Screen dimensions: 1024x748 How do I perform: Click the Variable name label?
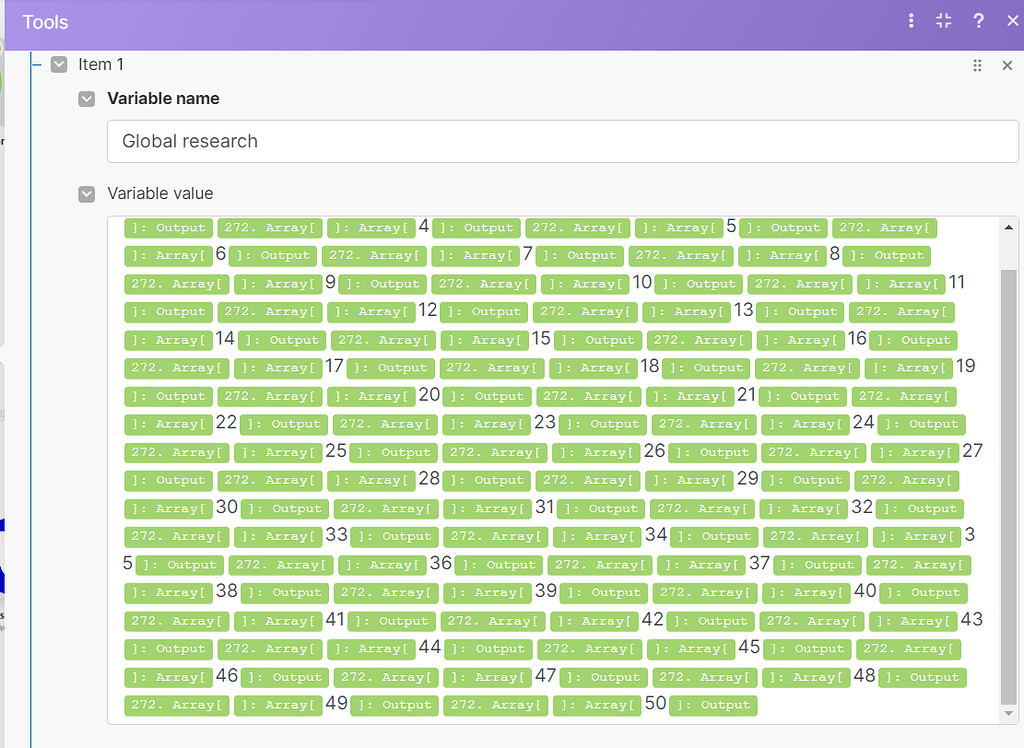[163, 98]
